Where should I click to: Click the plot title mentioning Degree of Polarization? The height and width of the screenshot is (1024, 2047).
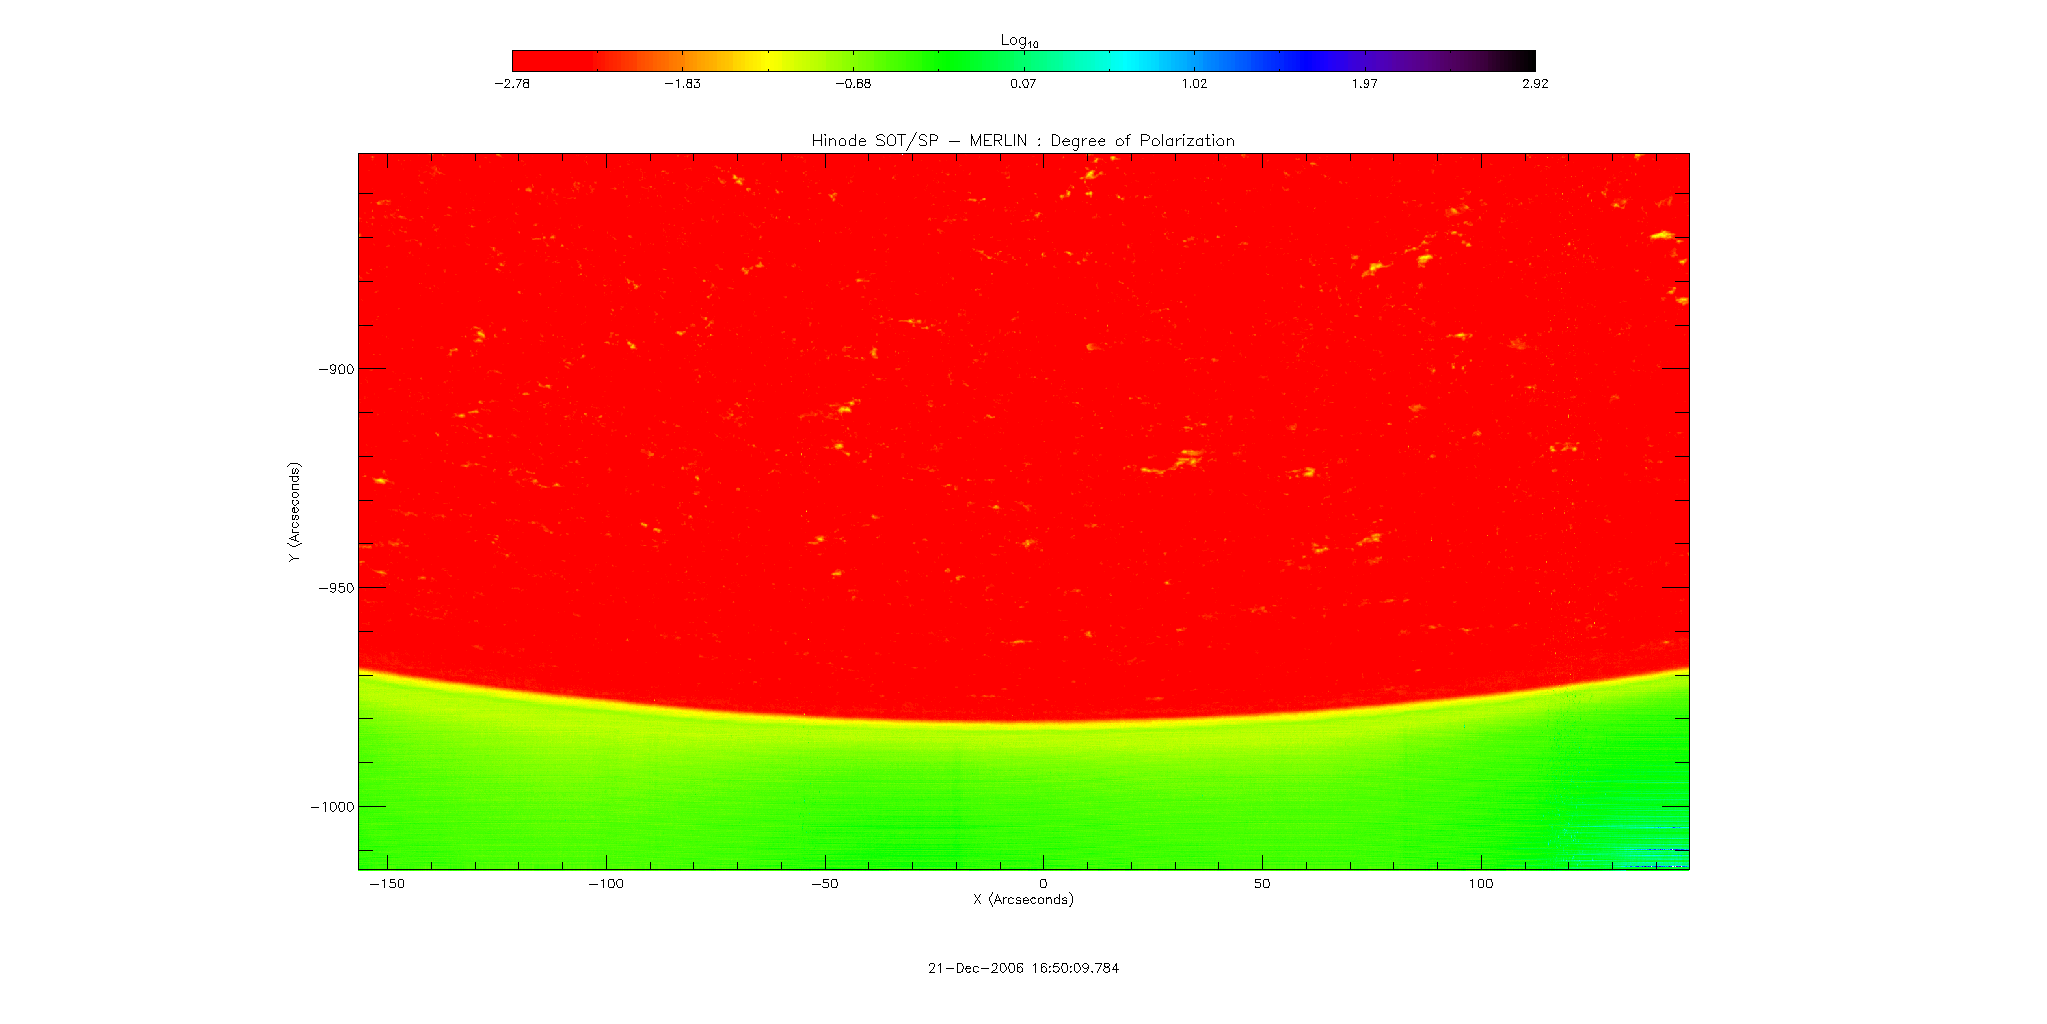click(1022, 141)
